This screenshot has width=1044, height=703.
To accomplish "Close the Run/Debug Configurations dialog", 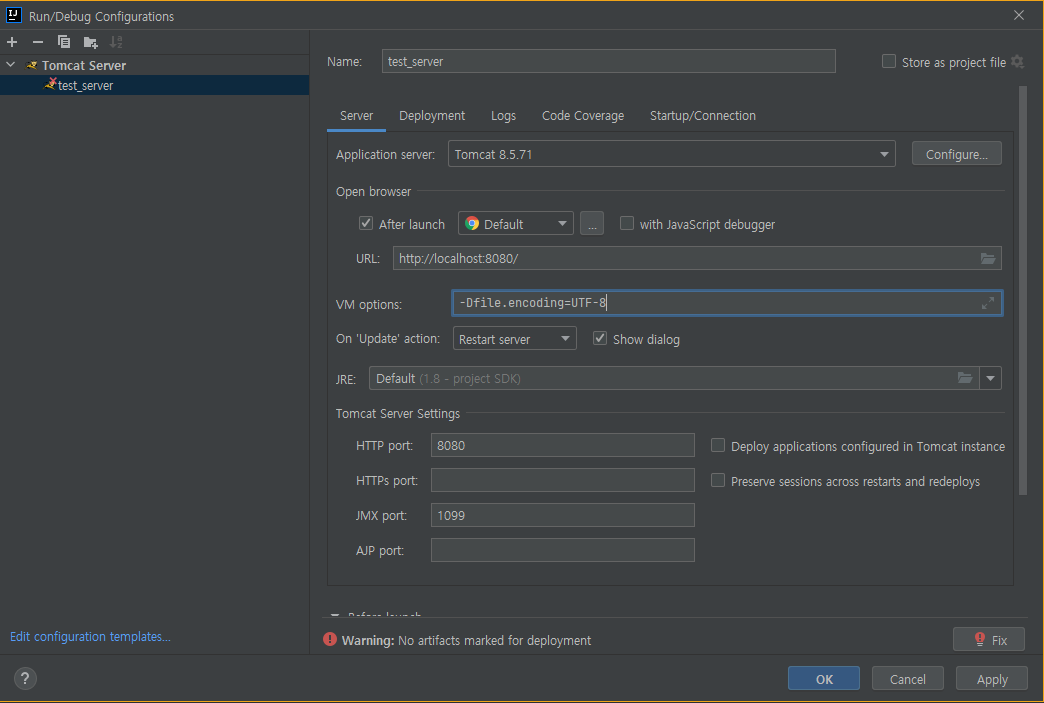I will click(x=1019, y=15).
